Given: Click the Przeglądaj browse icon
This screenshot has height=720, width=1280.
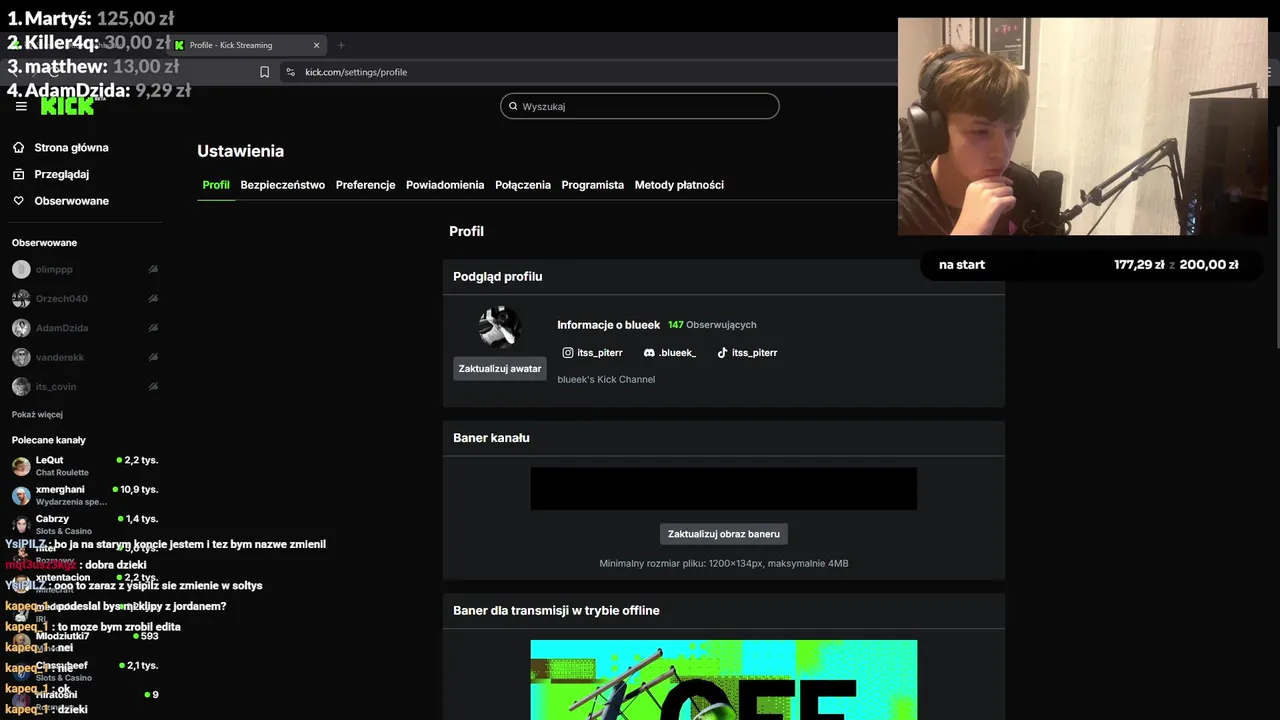Looking at the screenshot, I should (18, 174).
